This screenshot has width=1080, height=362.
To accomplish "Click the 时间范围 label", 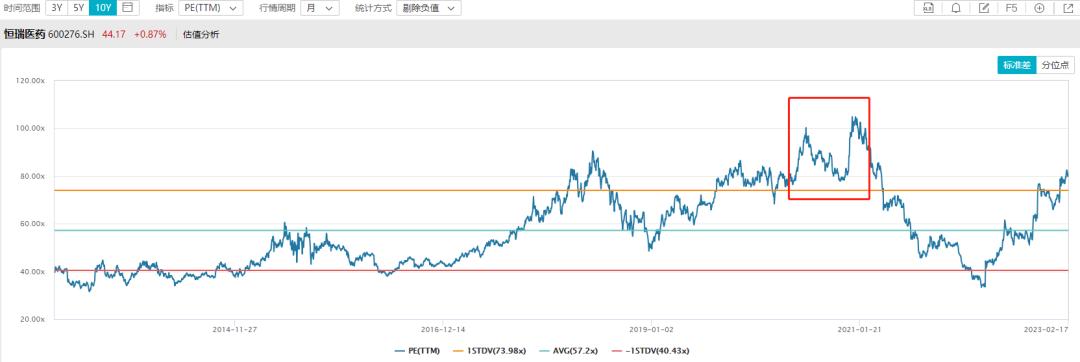I will pos(21,8).
